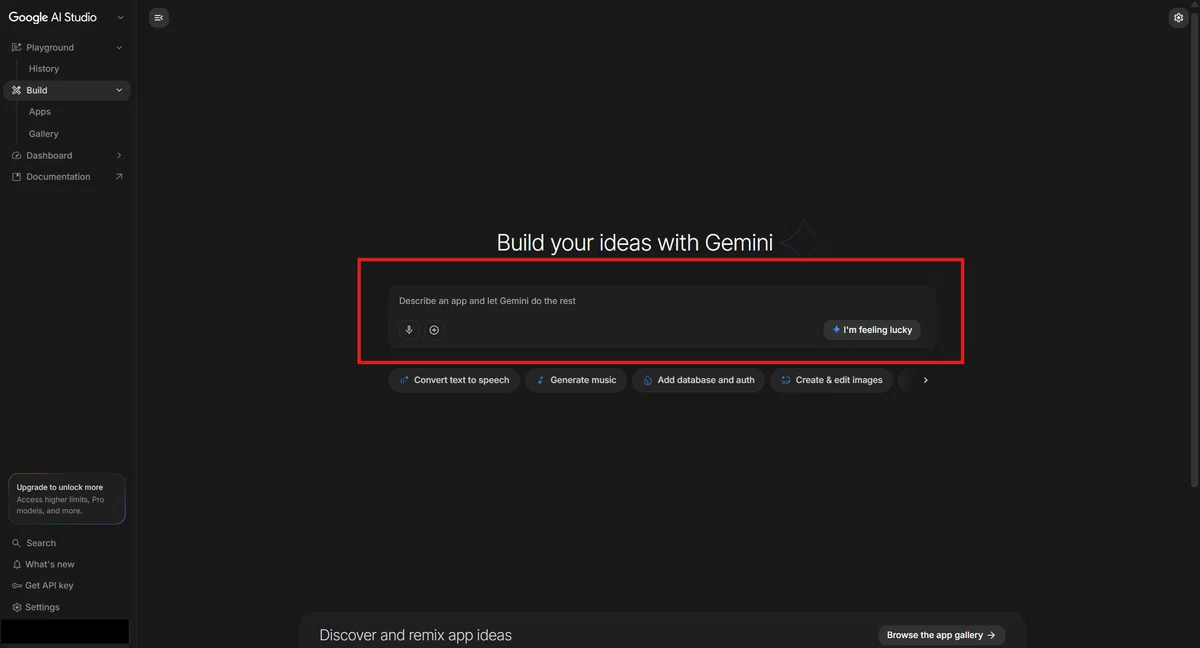Select the Generate music suggestion chip
This screenshot has height=648, width=1200.
click(x=576, y=380)
